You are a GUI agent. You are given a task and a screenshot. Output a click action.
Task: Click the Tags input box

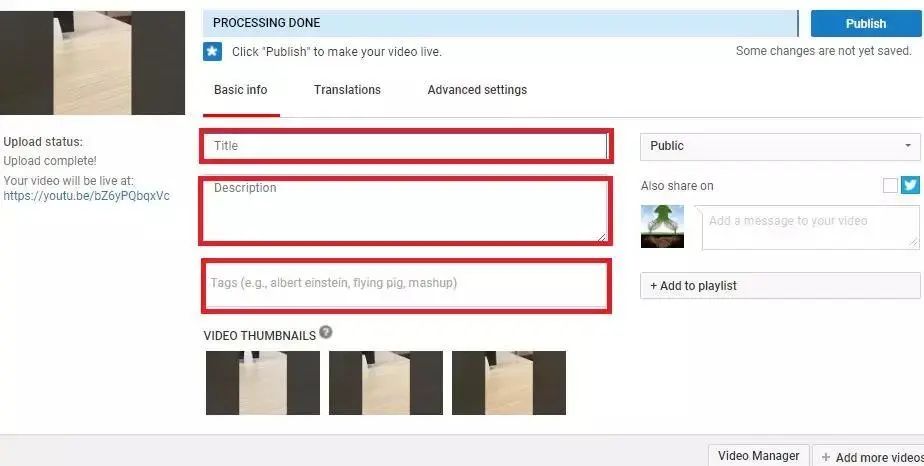pyautogui.click(x=406, y=285)
